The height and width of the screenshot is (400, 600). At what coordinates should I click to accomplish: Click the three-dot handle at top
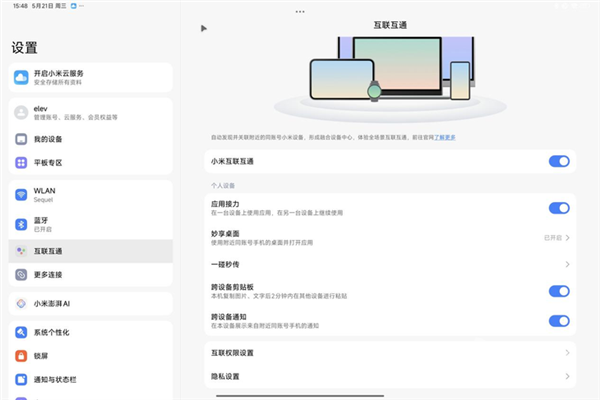[x=299, y=11]
